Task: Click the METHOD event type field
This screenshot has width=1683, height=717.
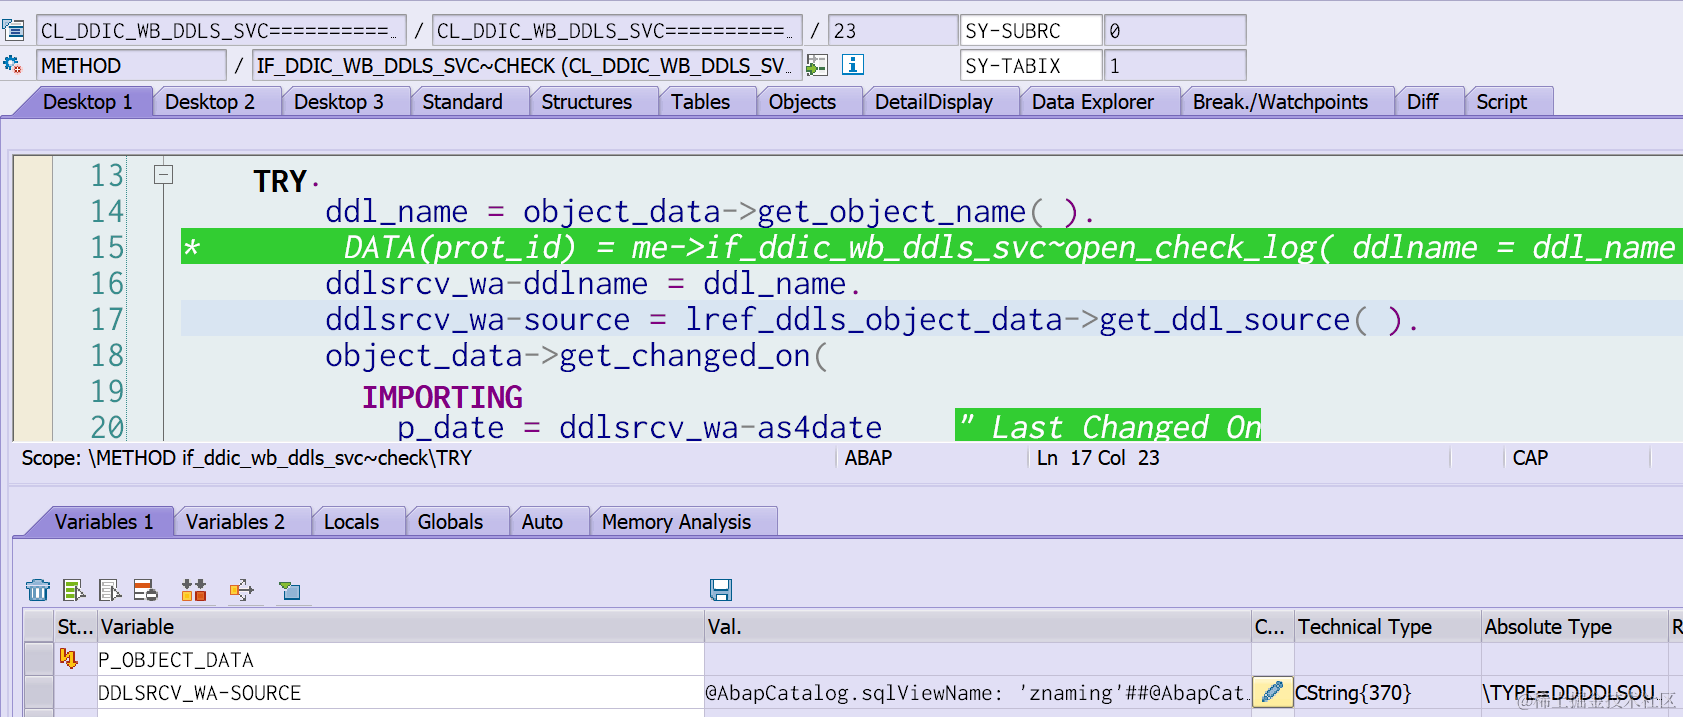Action: pos(131,65)
